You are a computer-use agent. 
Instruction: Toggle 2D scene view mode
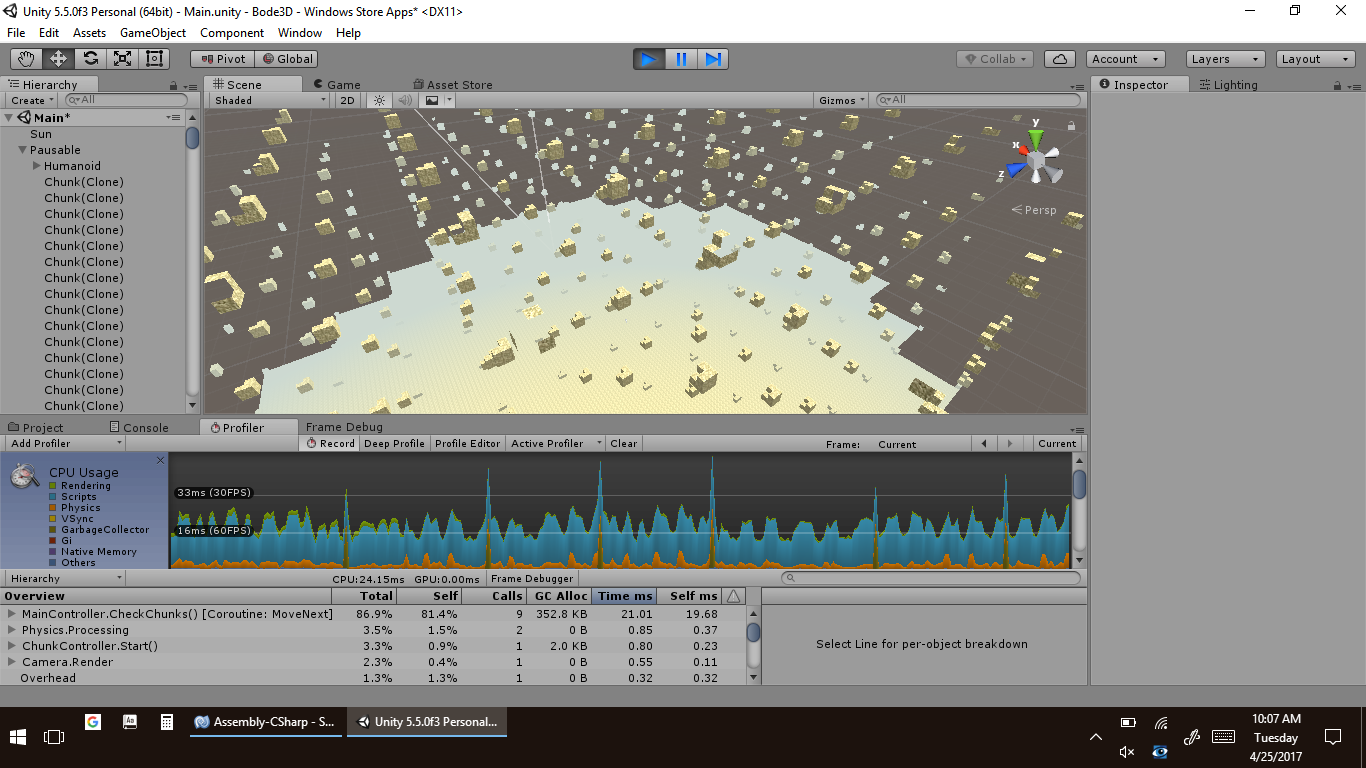(x=347, y=100)
